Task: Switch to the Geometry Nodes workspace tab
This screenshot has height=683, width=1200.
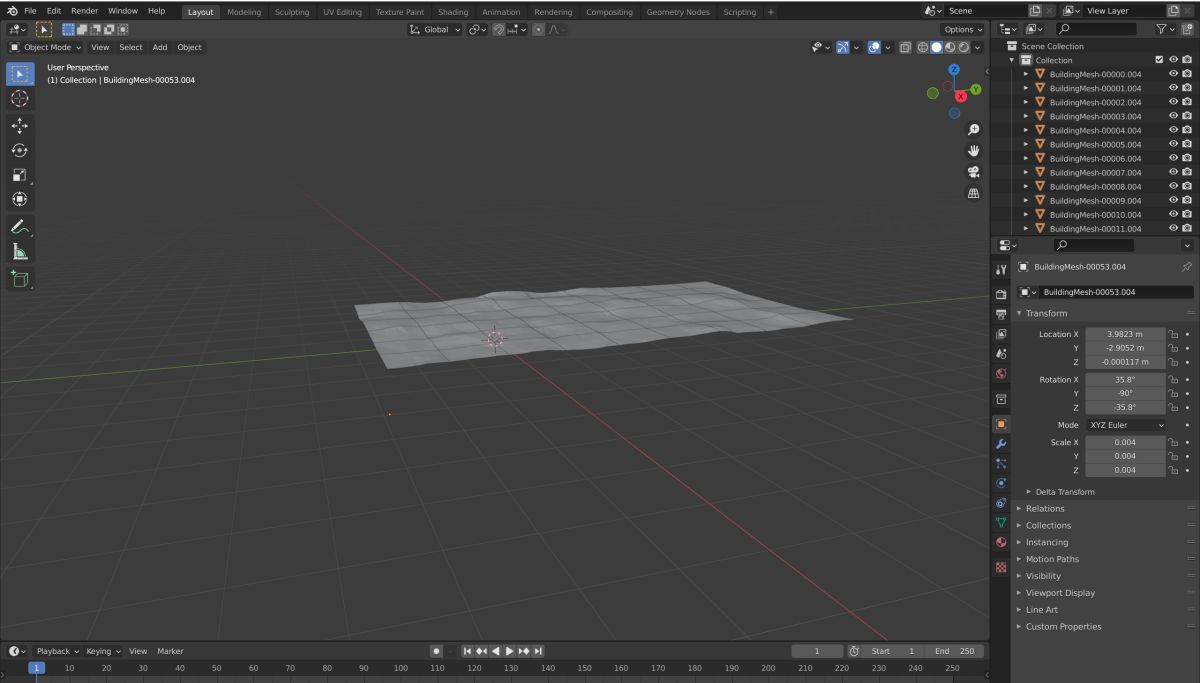Action: (x=678, y=12)
